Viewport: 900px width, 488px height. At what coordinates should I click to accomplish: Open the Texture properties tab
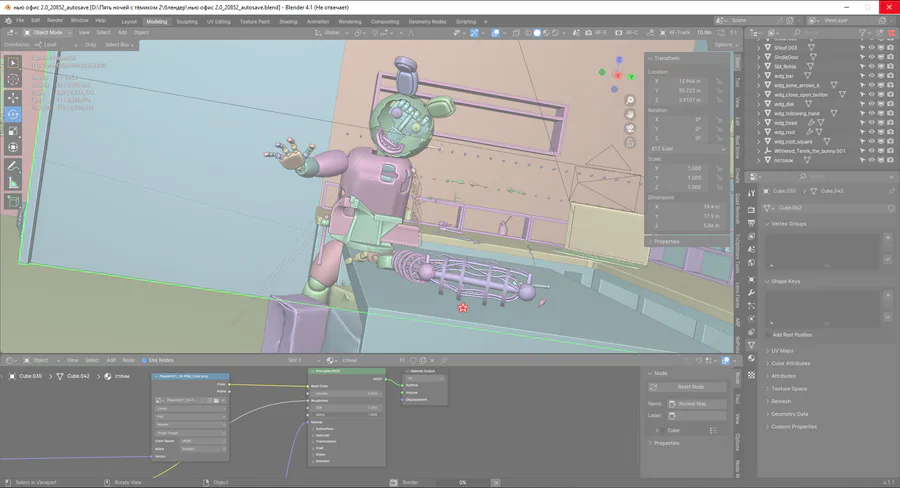751,375
